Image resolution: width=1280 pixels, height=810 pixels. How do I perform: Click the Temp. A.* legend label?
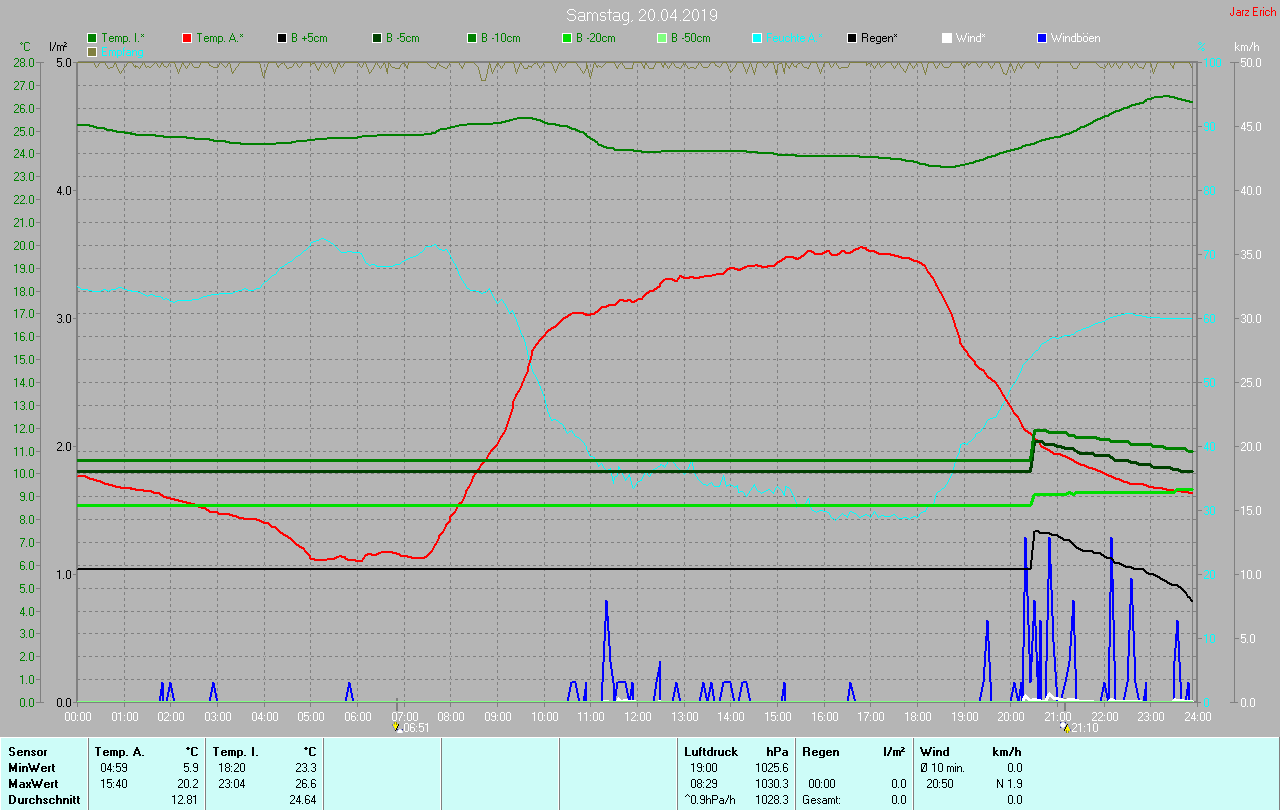point(220,38)
